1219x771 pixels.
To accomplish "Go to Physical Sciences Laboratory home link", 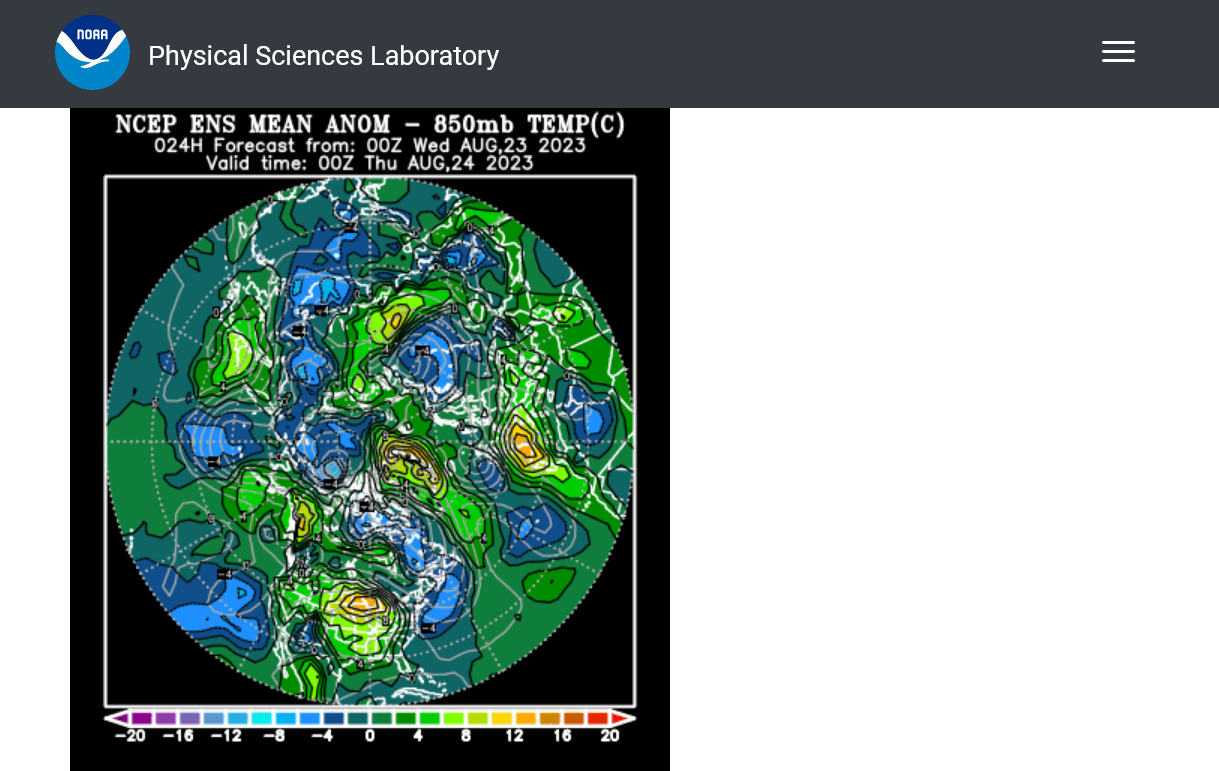I will click(x=323, y=56).
